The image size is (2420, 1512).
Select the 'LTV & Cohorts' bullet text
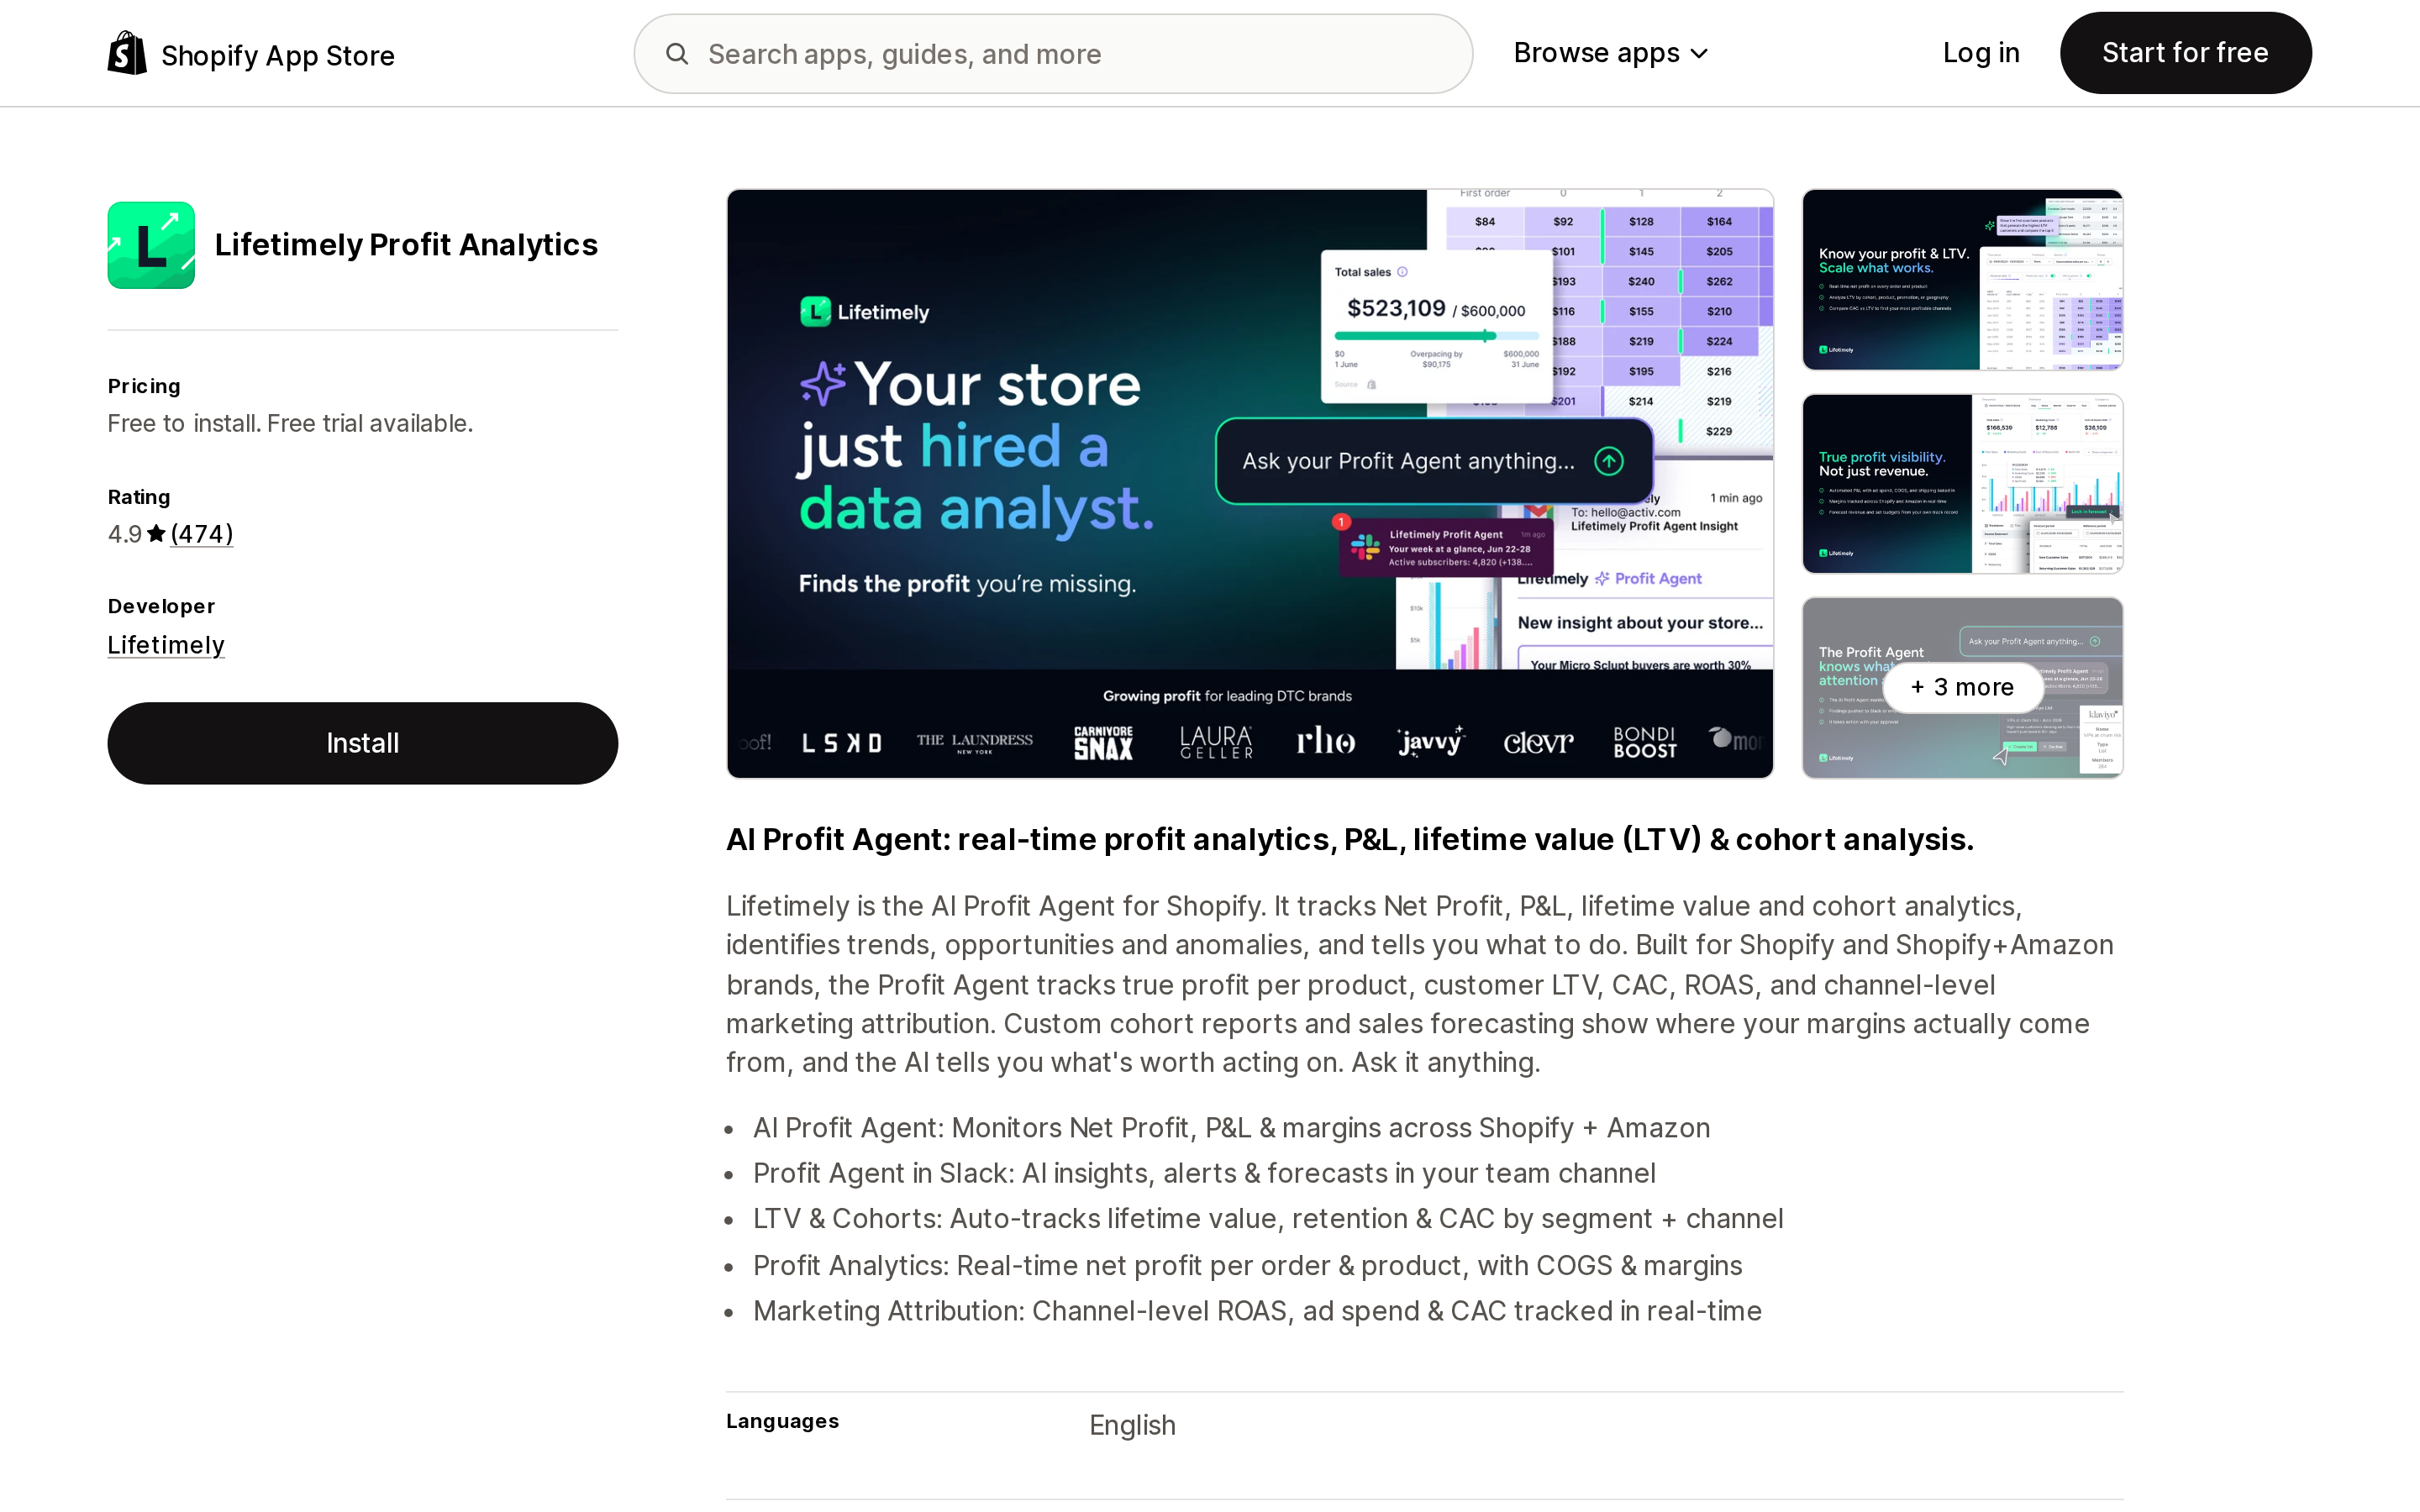click(1268, 1219)
